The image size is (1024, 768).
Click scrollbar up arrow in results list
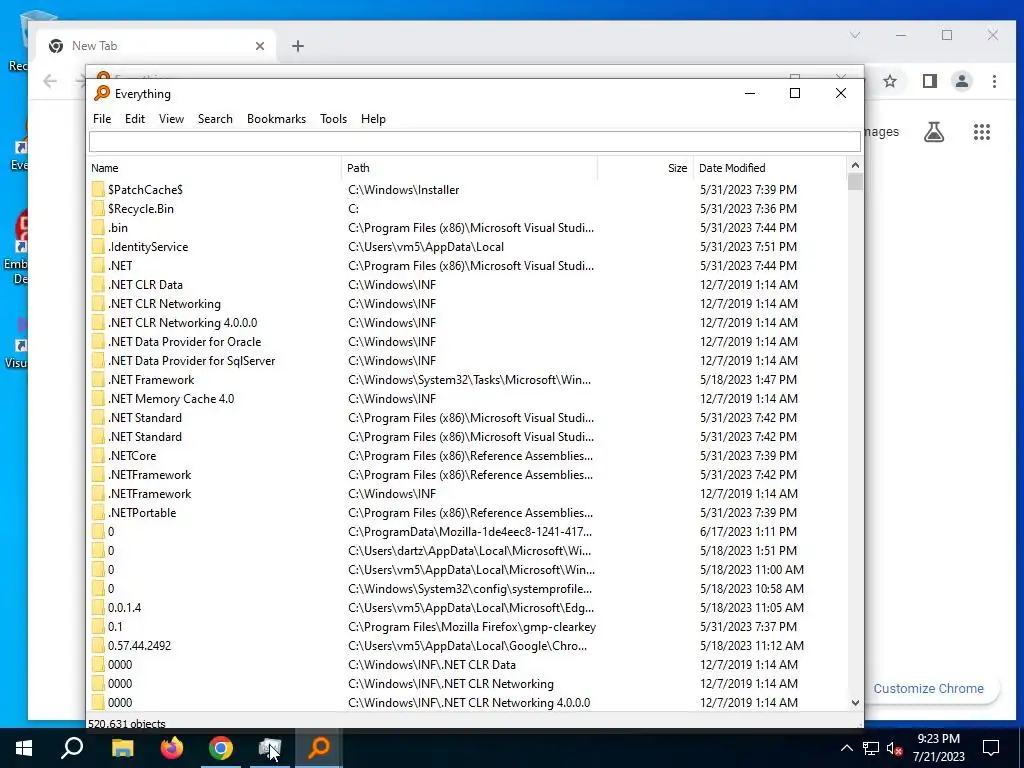[855, 165]
